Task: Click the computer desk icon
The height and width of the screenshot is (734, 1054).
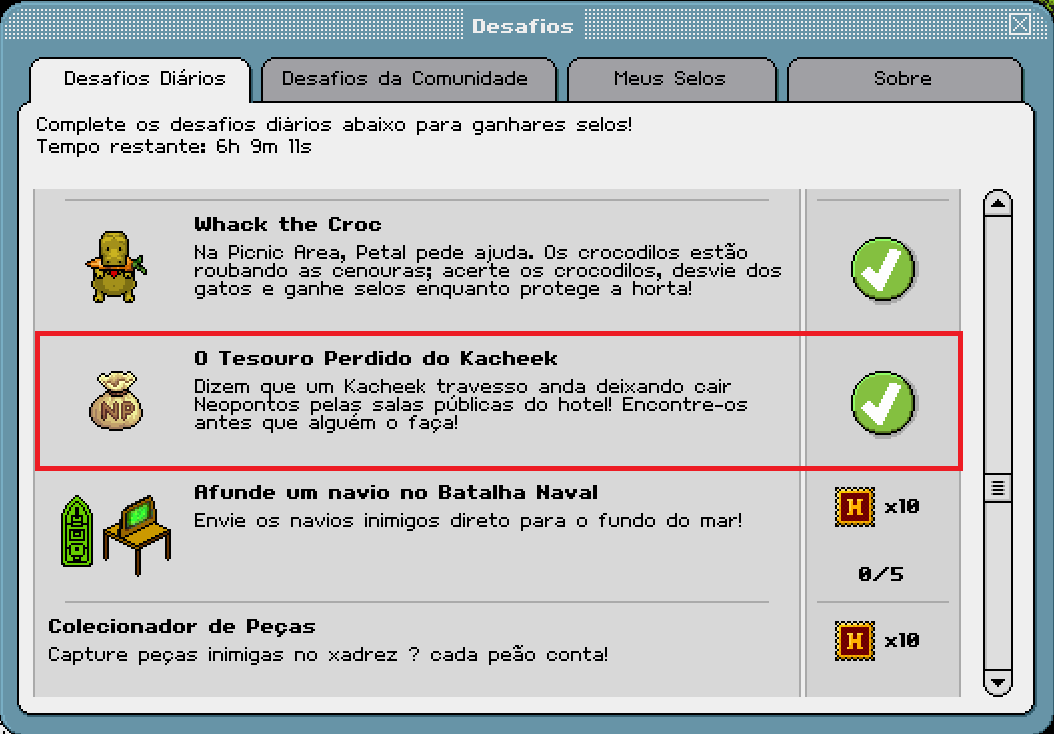Action: tap(137, 535)
